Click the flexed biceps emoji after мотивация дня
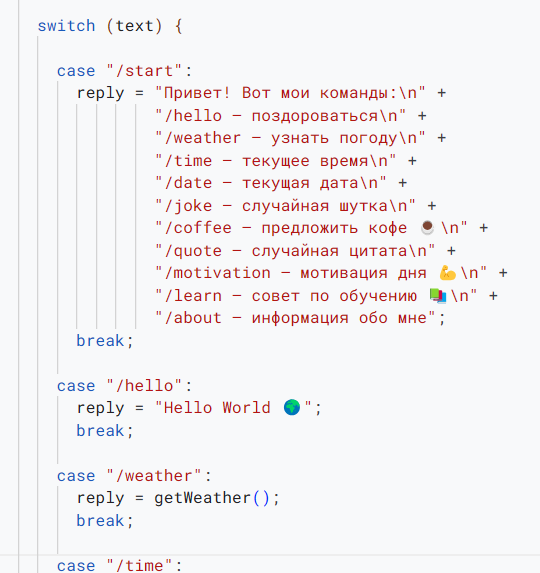540x573 pixels. click(447, 273)
